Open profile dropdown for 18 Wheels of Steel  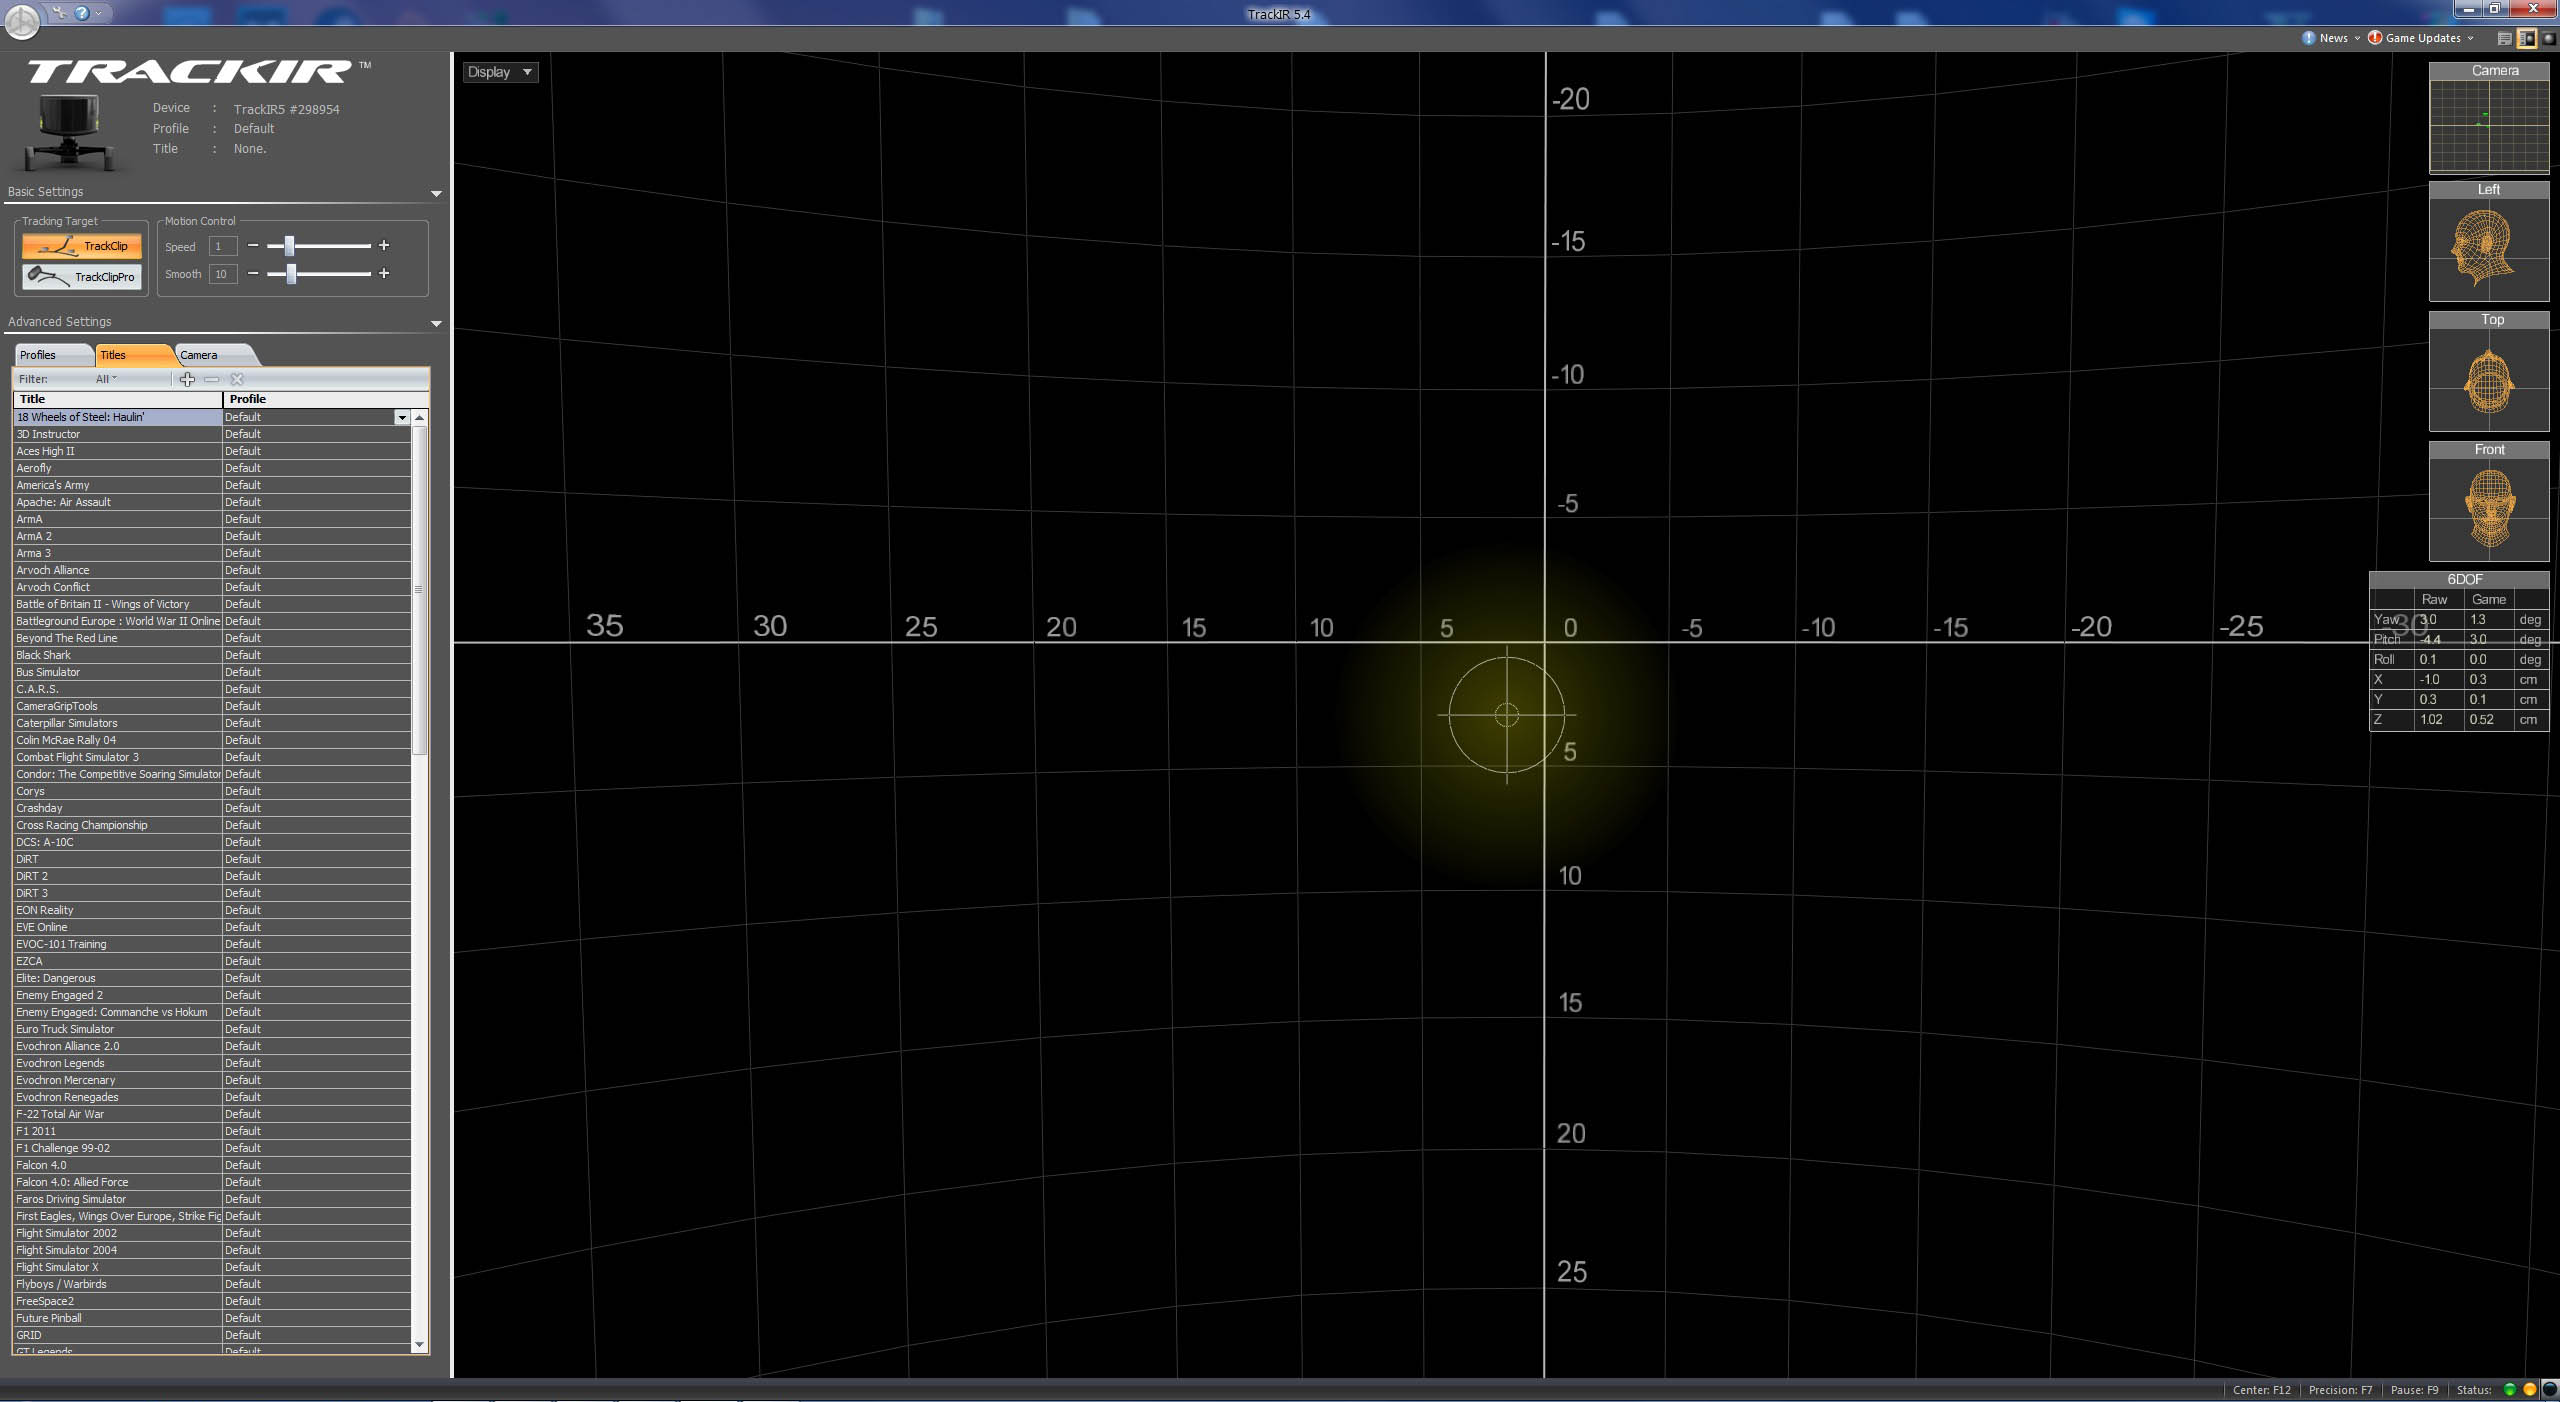[402, 417]
